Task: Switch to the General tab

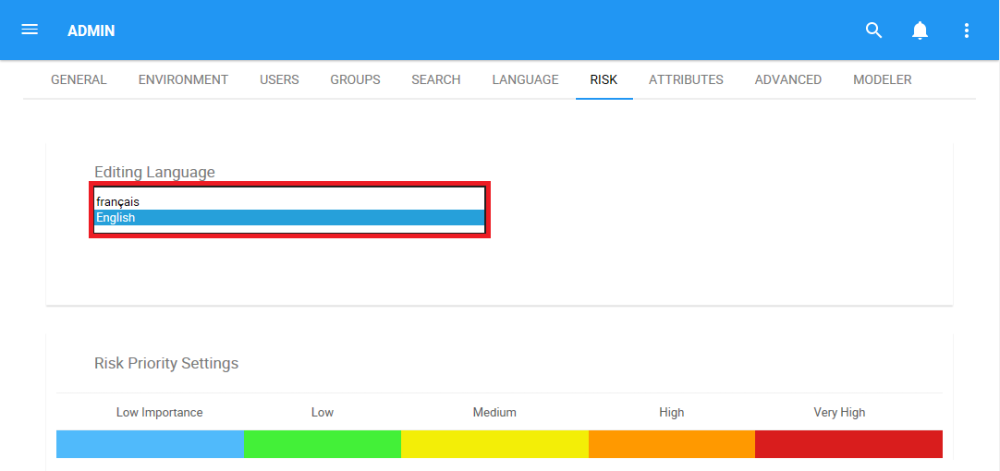Action: 78,80
